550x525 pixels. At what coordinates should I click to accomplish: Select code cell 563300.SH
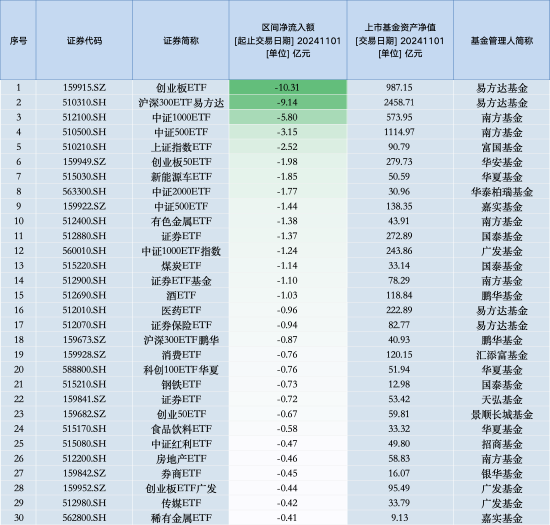click(x=84, y=191)
